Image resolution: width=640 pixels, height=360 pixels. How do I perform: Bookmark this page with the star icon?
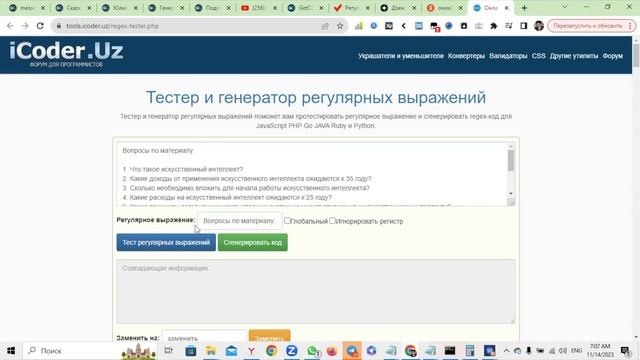click(x=340, y=26)
